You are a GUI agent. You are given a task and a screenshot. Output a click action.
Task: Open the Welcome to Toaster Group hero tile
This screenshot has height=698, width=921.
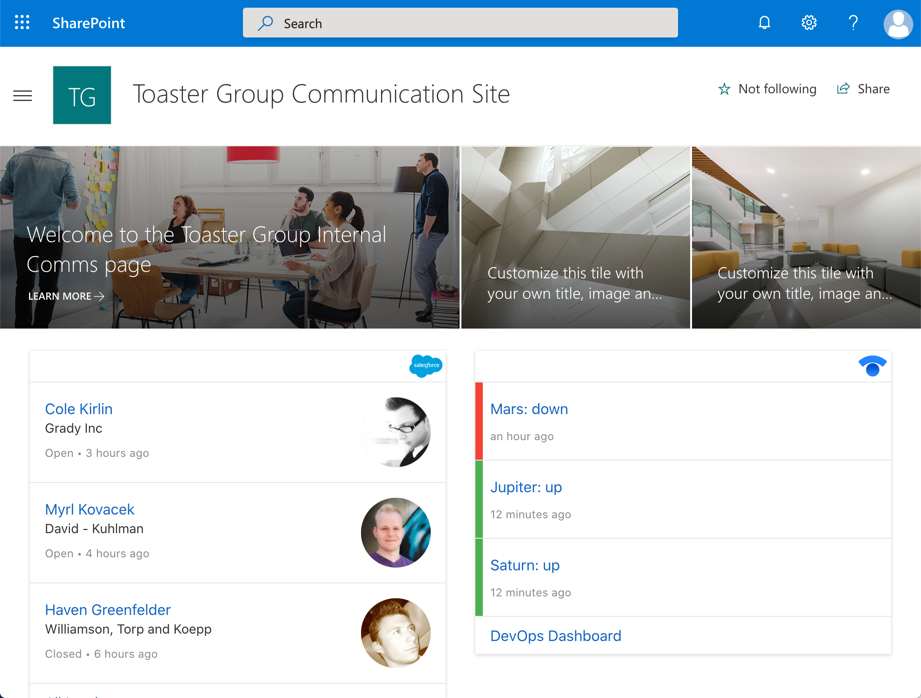[x=230, y=237]
